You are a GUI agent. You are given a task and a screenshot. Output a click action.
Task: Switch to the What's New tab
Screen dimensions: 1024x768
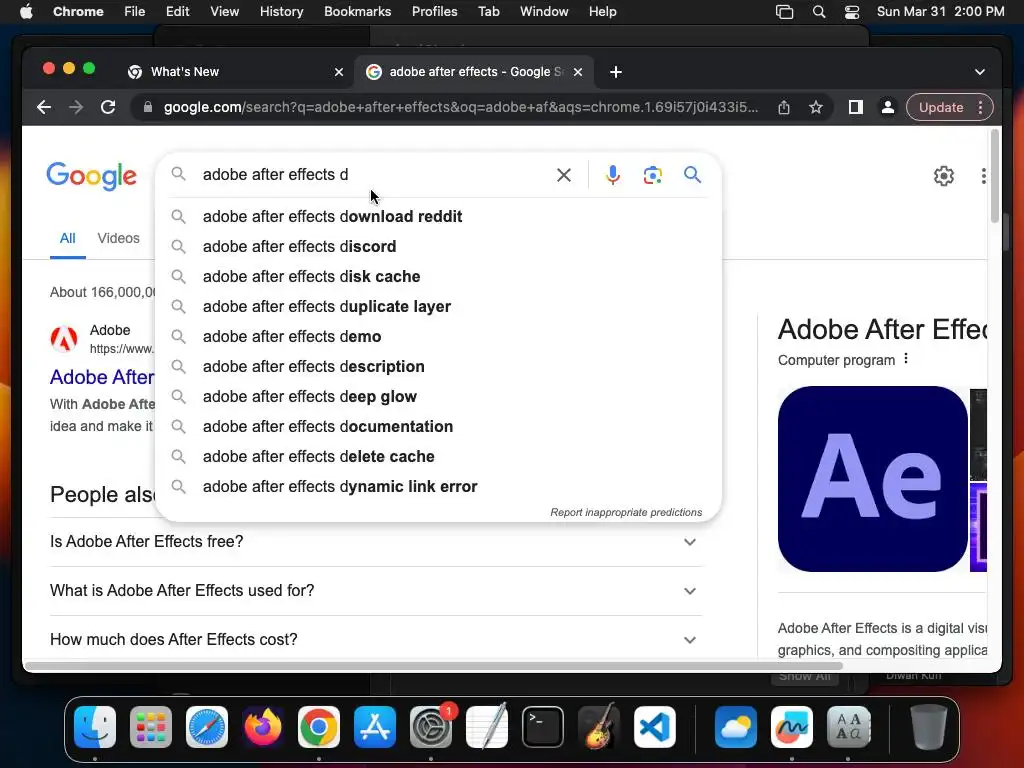[235, 72]
